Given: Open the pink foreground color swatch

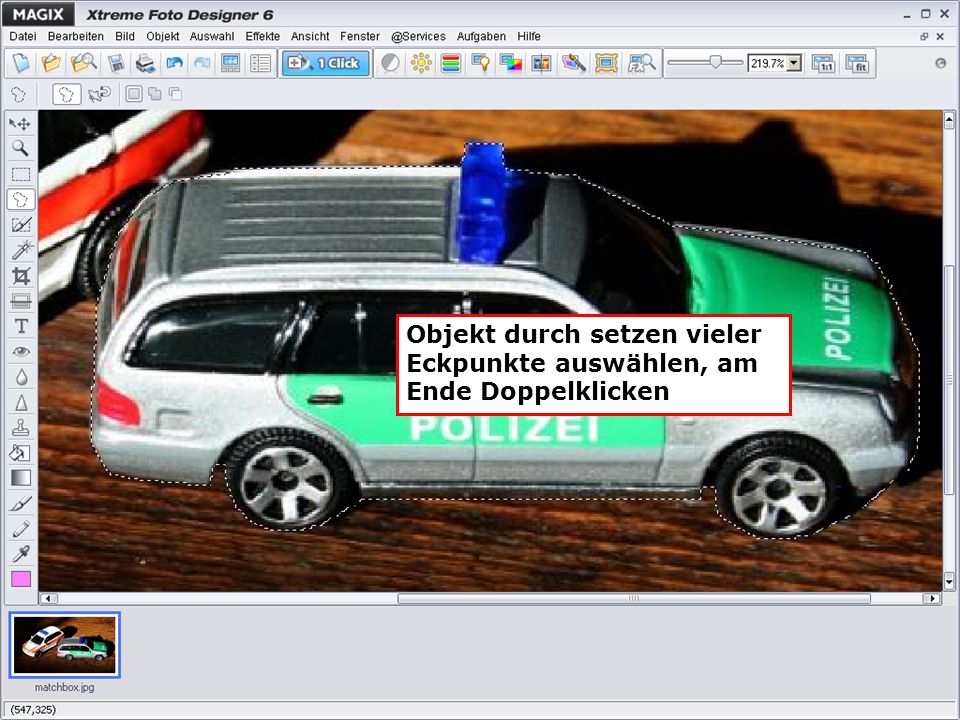Looking at the screenshot, I should click(x=21, y=579).
